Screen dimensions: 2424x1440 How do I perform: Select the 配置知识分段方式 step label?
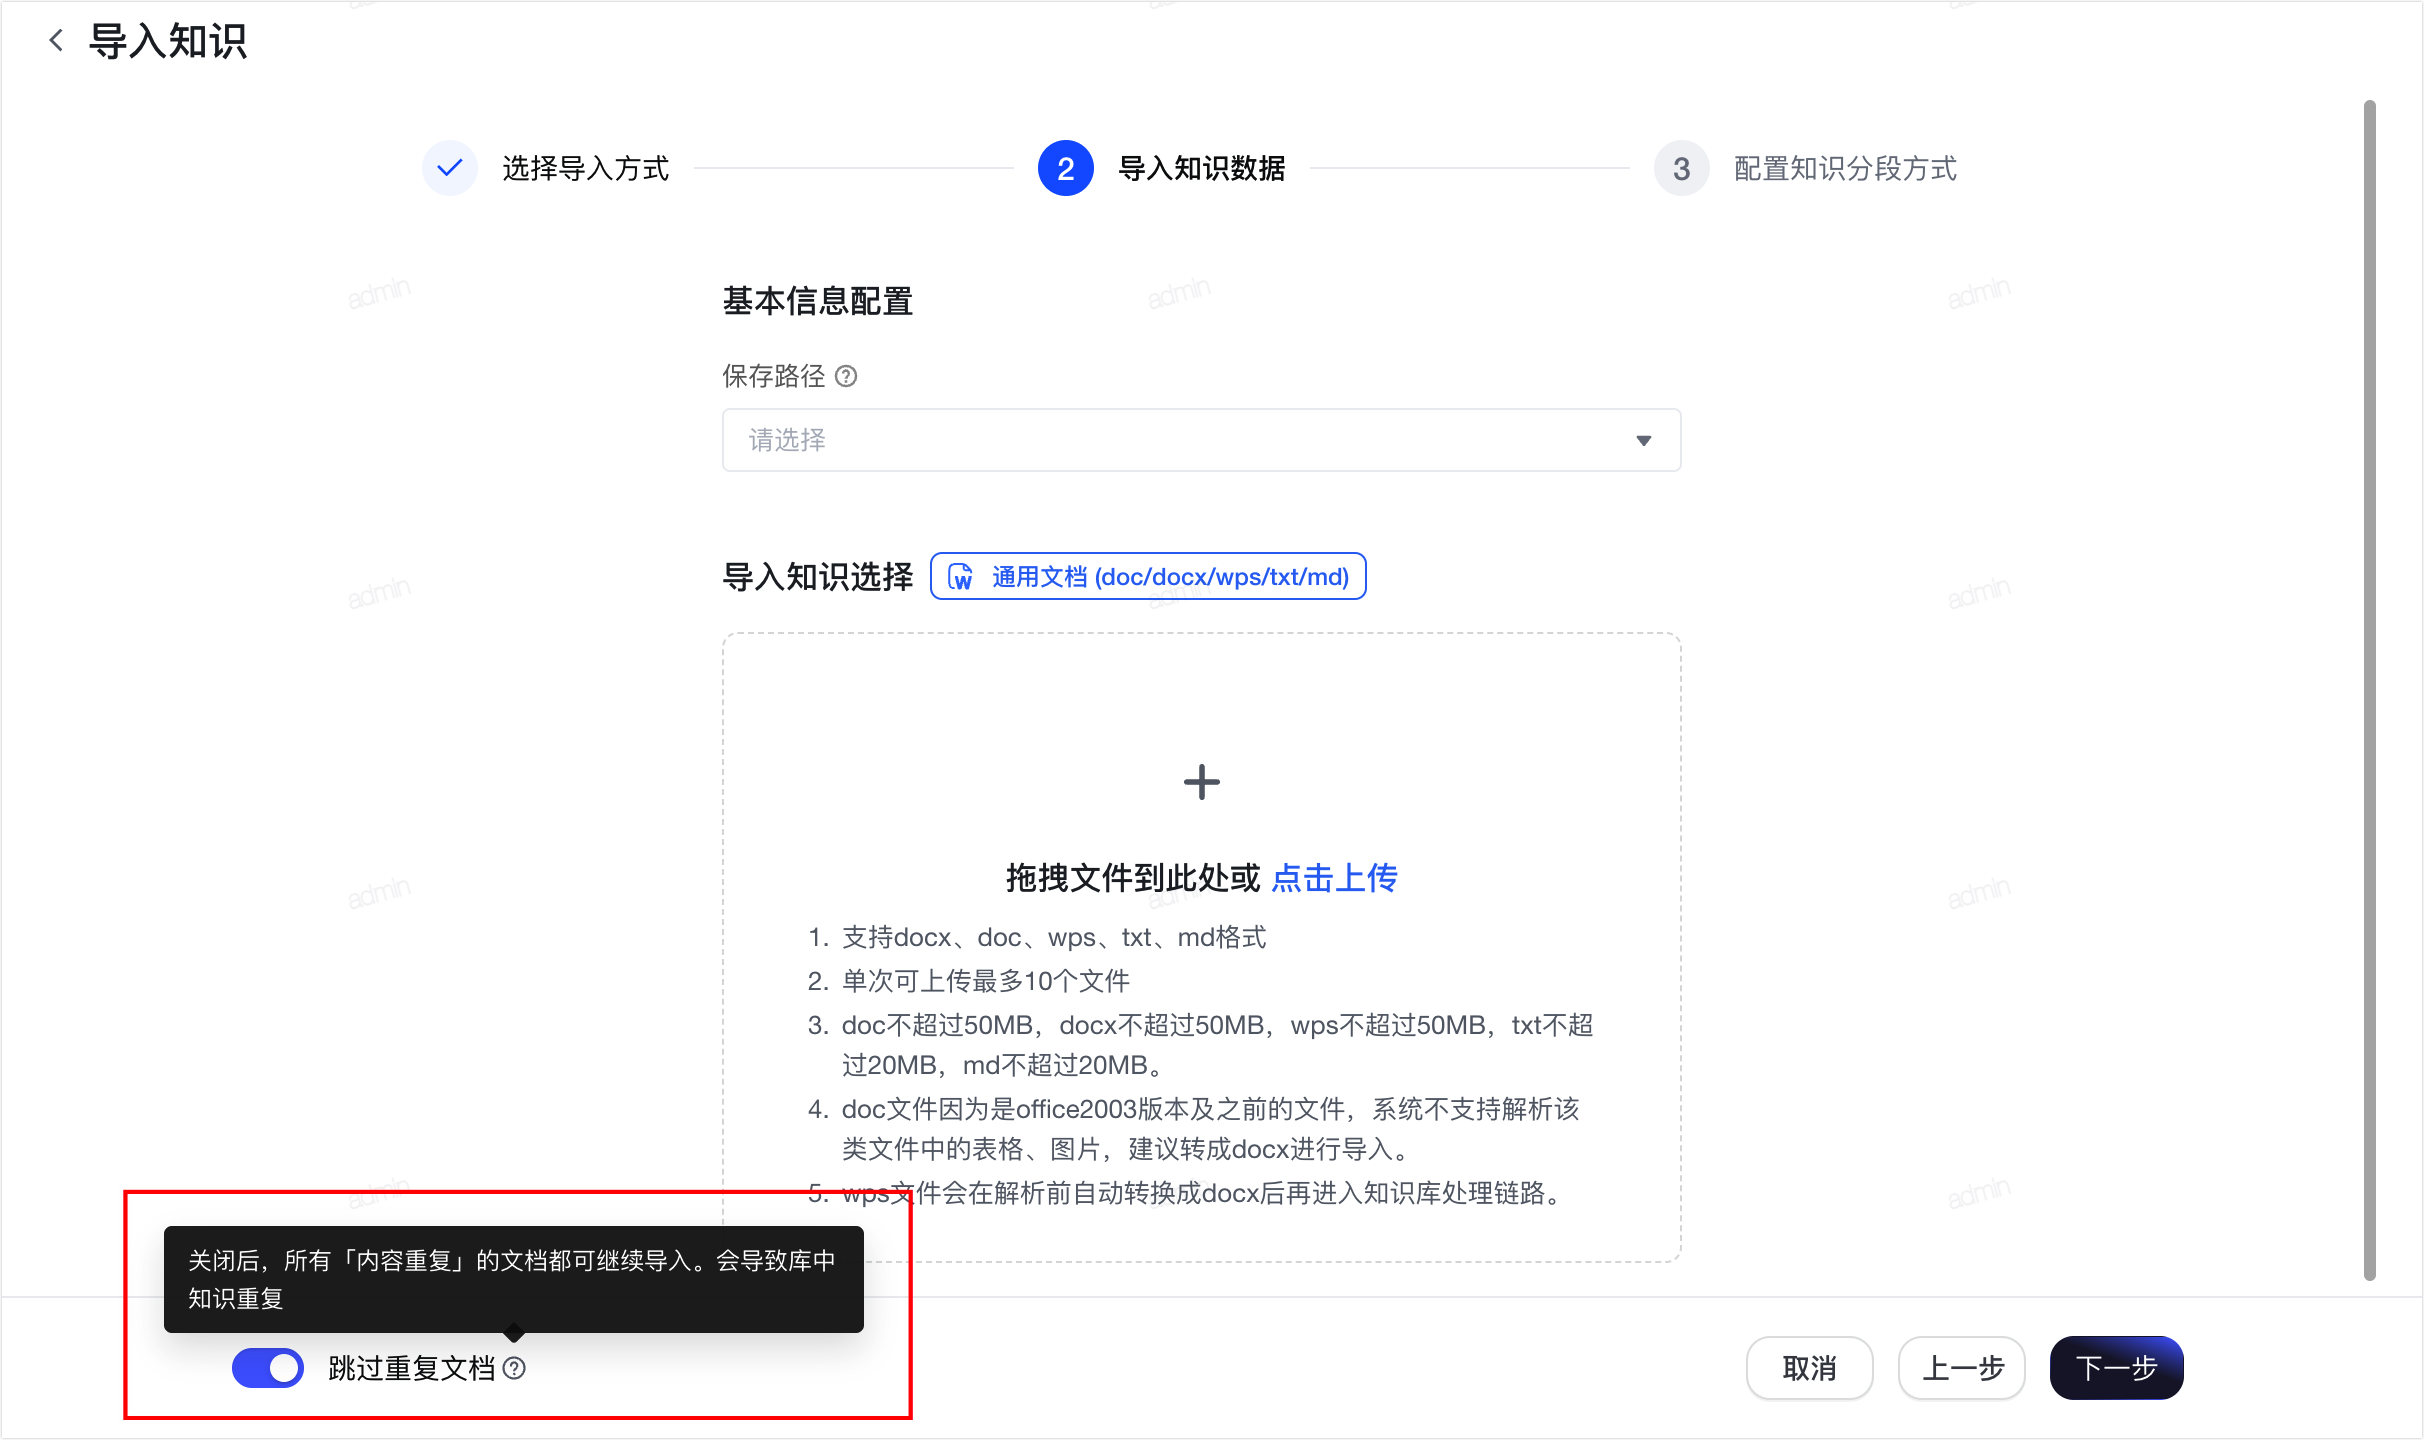[x=1845, y=168]
